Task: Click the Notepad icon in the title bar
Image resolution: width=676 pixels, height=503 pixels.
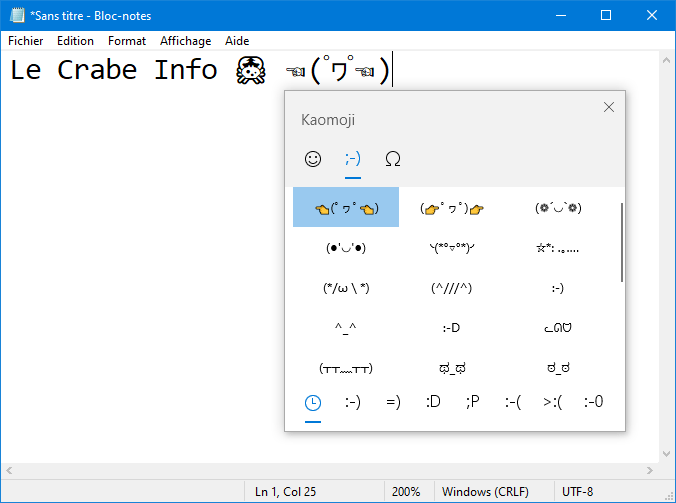Action: click(17, 16)
